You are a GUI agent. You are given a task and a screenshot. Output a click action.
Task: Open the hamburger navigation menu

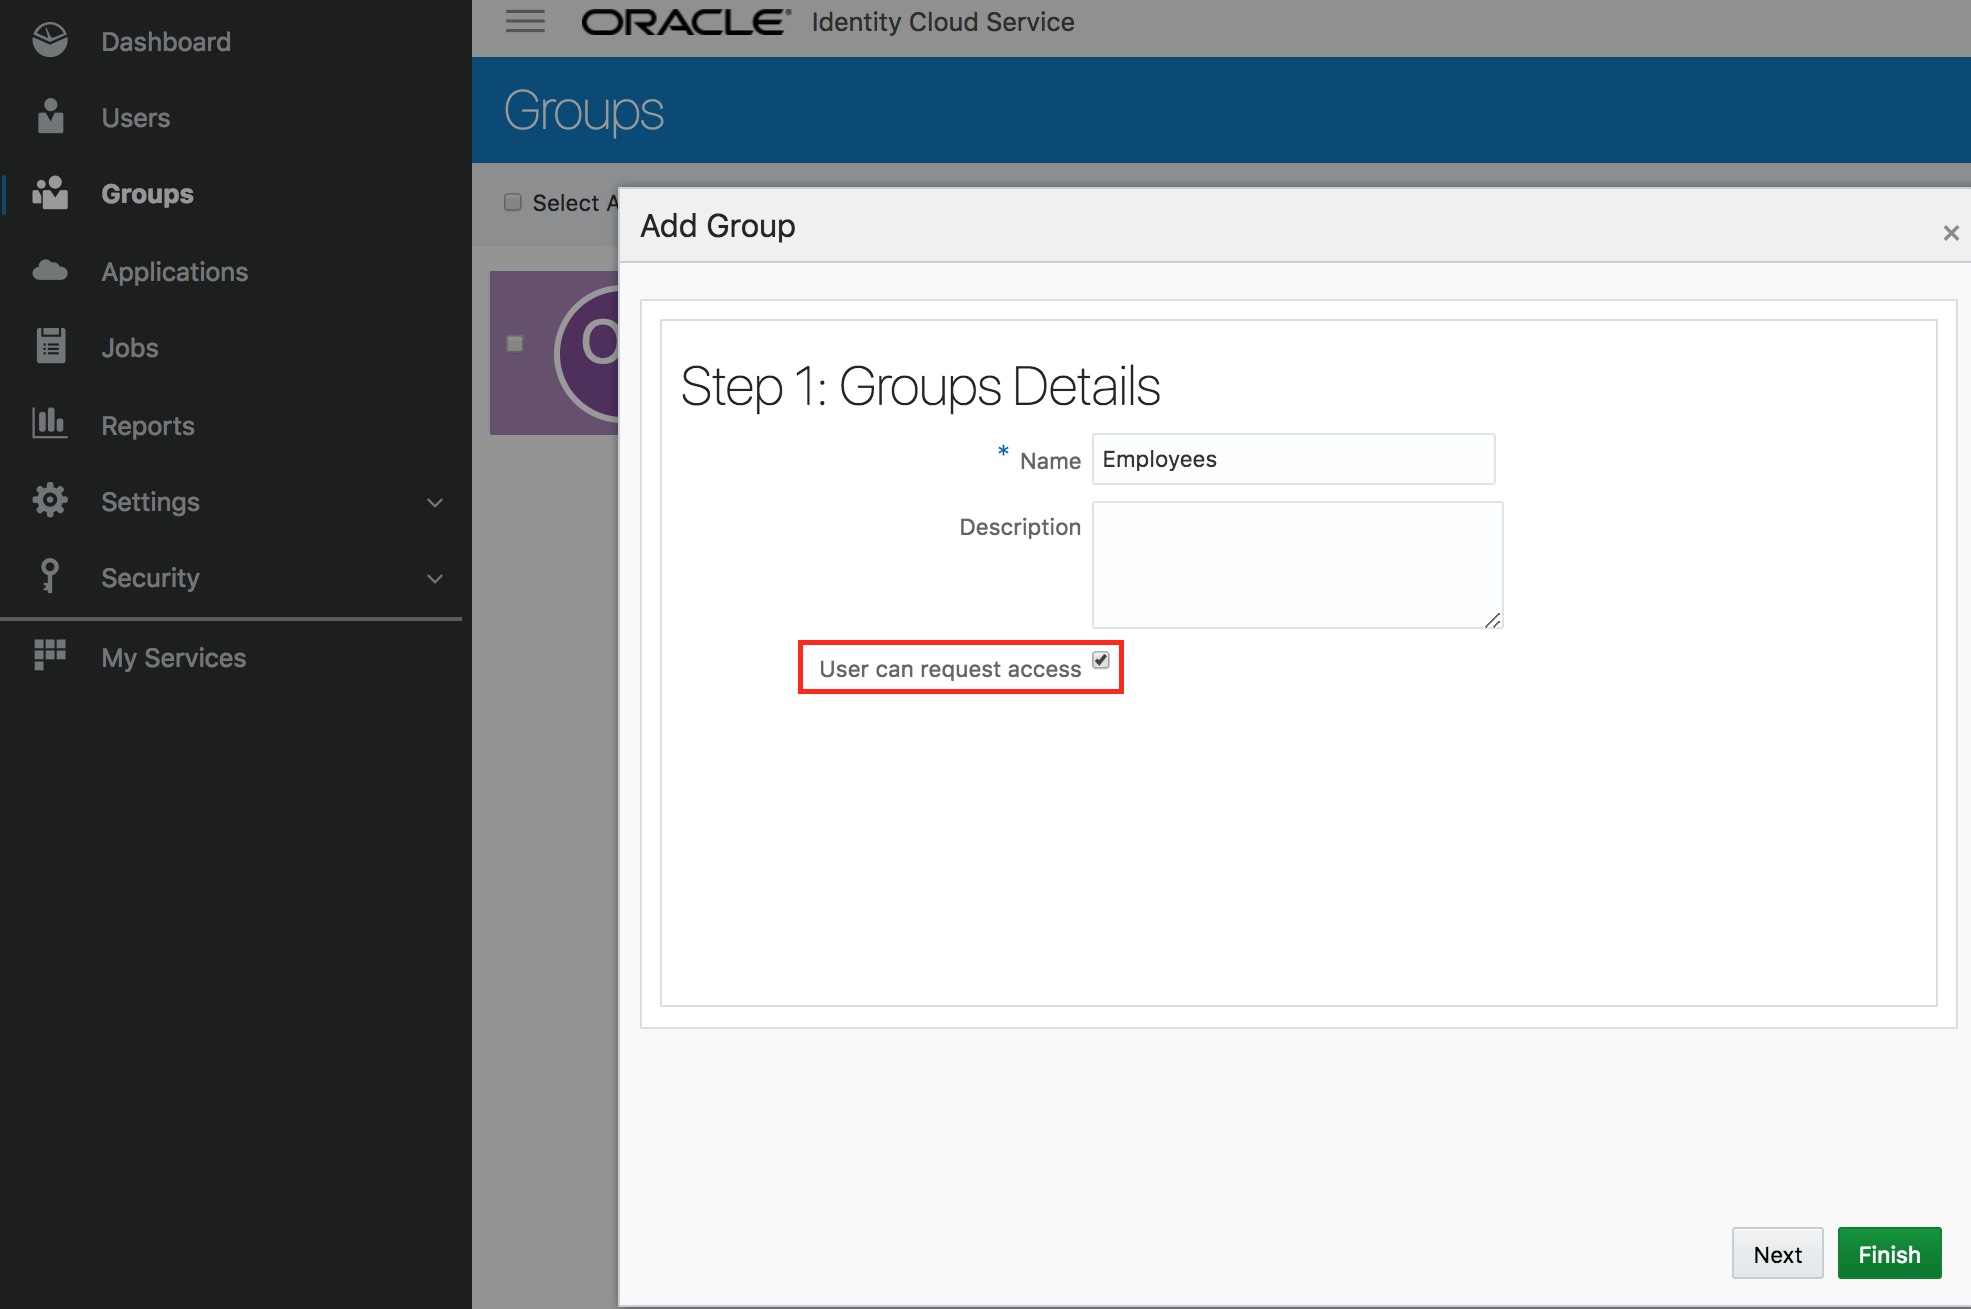[525, 21]
